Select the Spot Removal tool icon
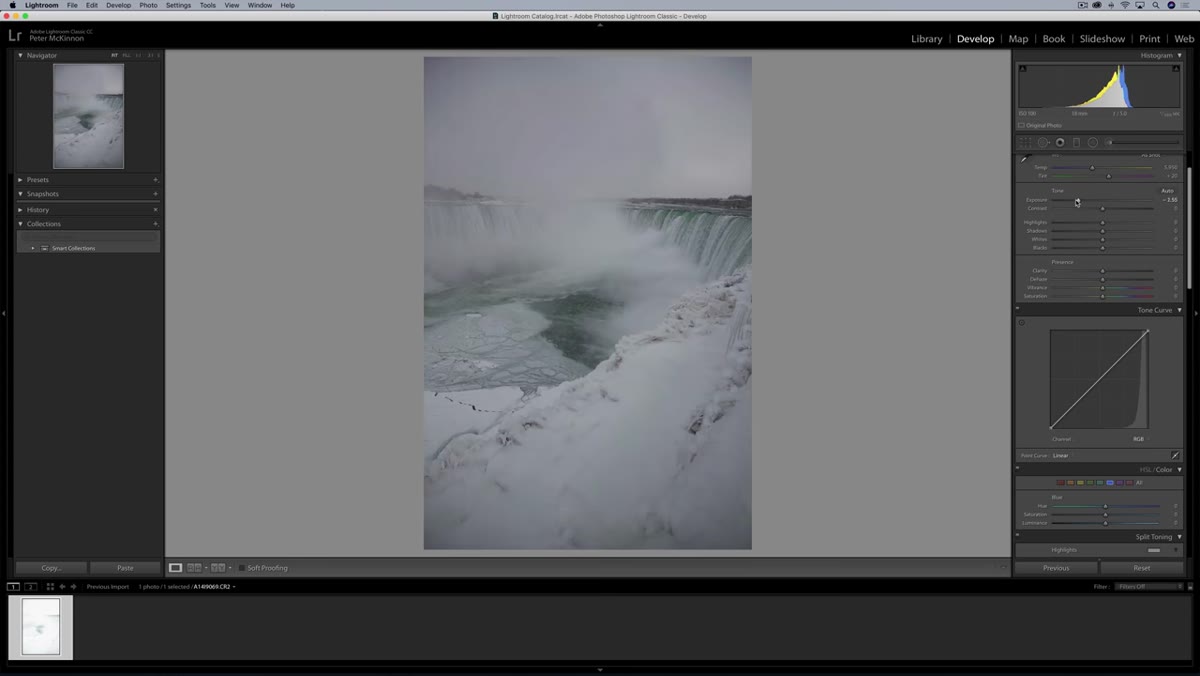This screenshot has width=1200, height=676. (x=1042, y=142)
